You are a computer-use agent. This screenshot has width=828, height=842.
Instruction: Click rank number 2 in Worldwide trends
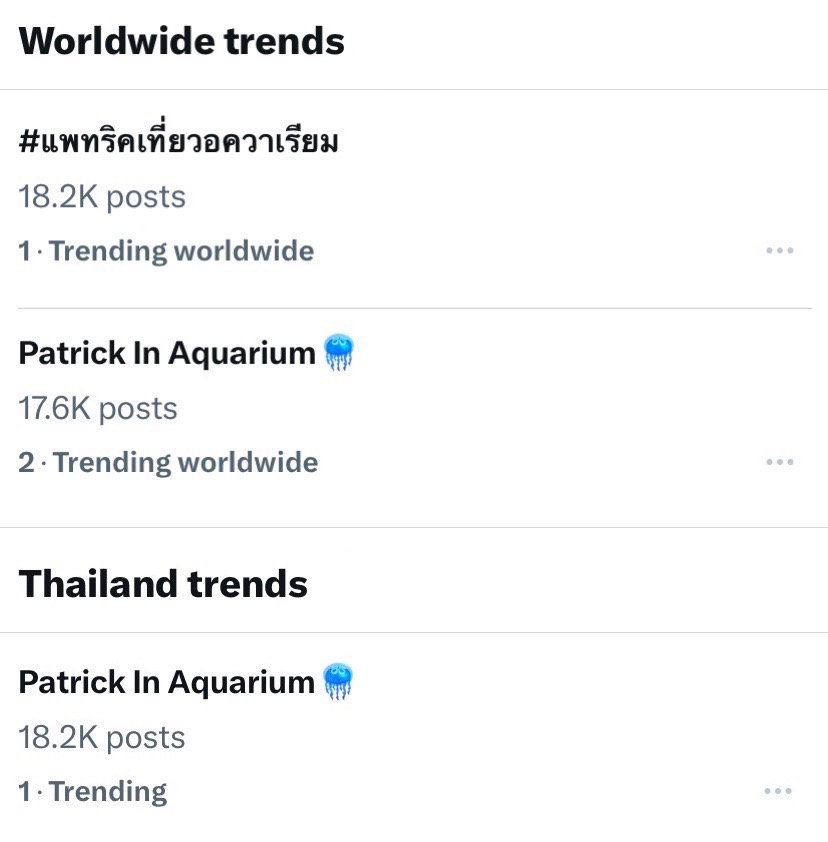pos(26,462)
